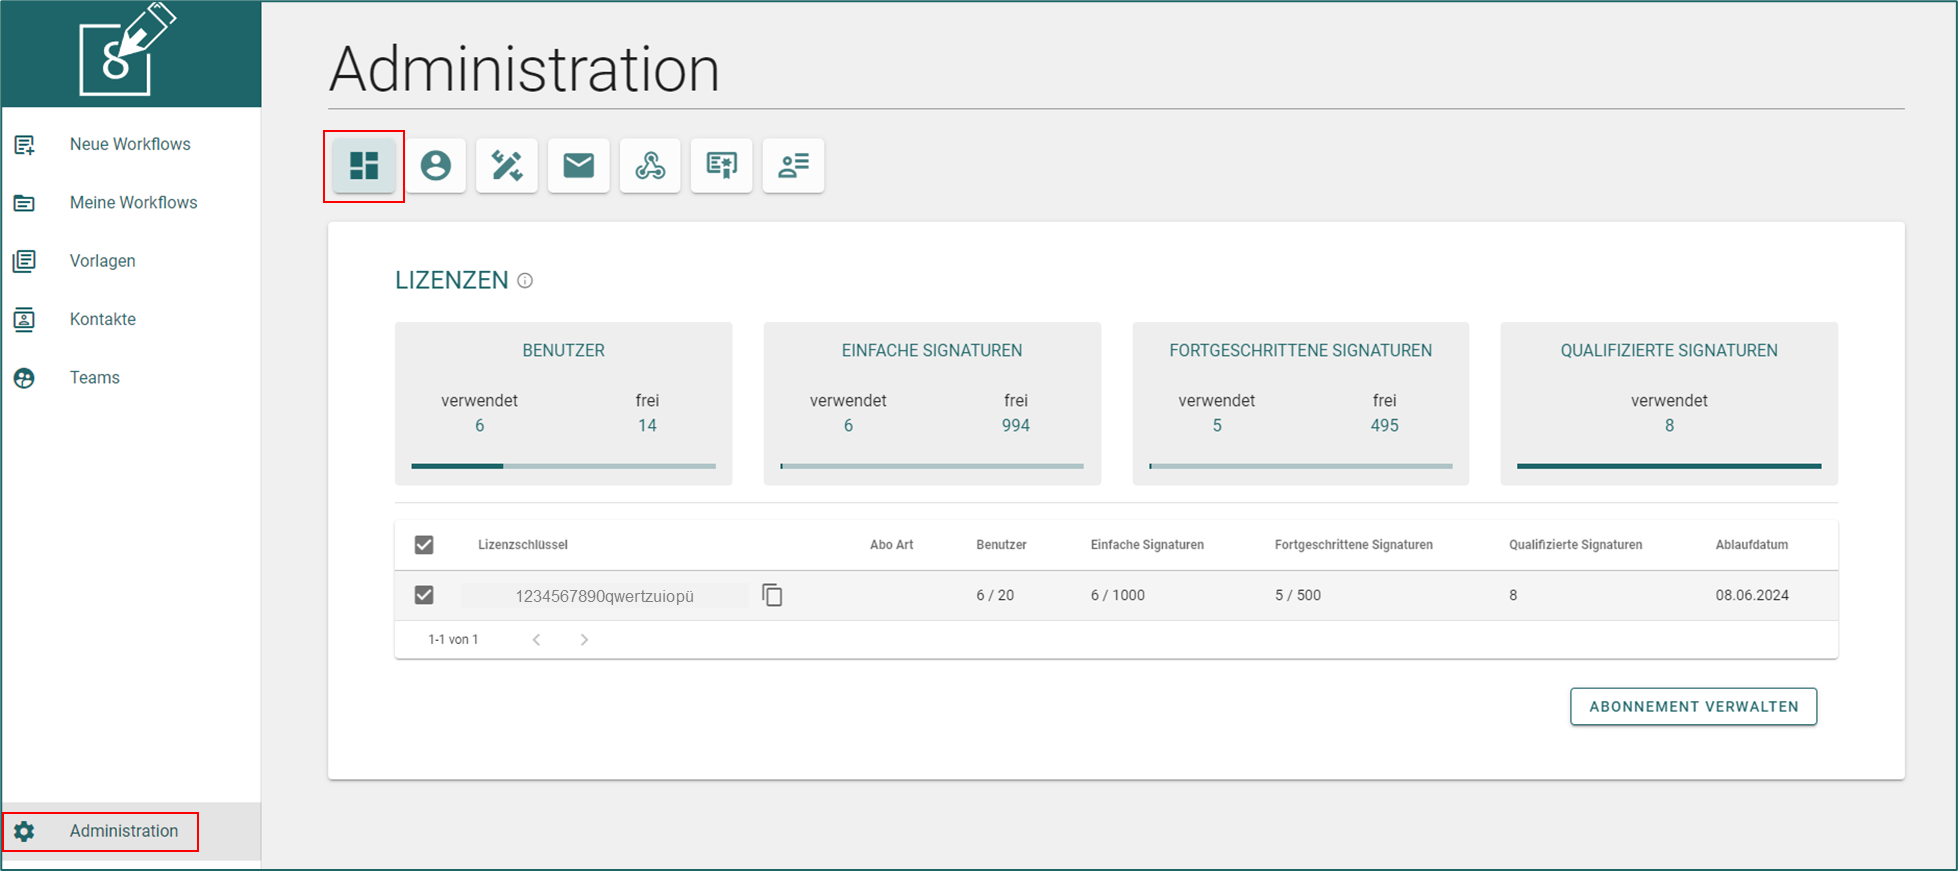
Task: Uncheck the license key row checkbox
Action: click(x=424, y=595)
